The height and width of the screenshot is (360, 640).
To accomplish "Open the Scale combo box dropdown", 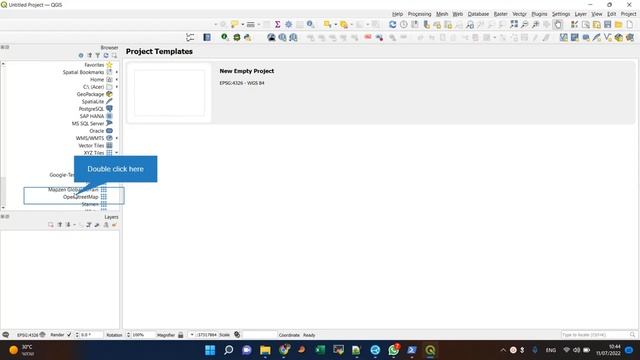I will coord(192,335).
